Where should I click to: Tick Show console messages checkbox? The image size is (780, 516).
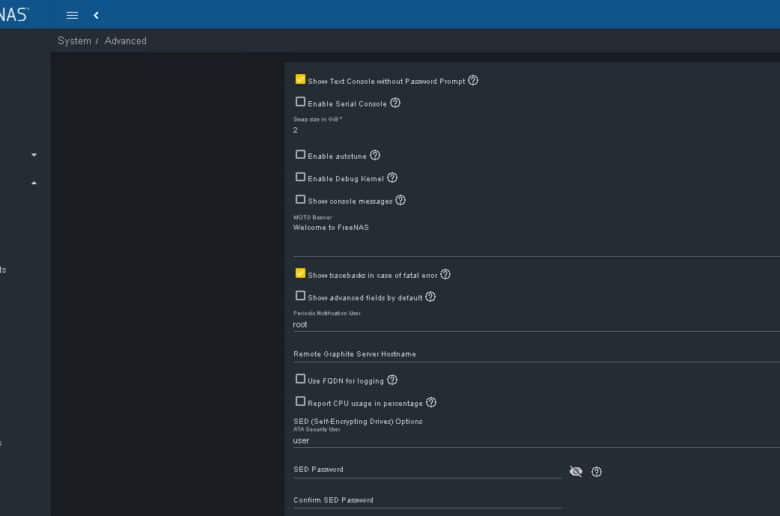pyautogui.click(x=300, y=199)
